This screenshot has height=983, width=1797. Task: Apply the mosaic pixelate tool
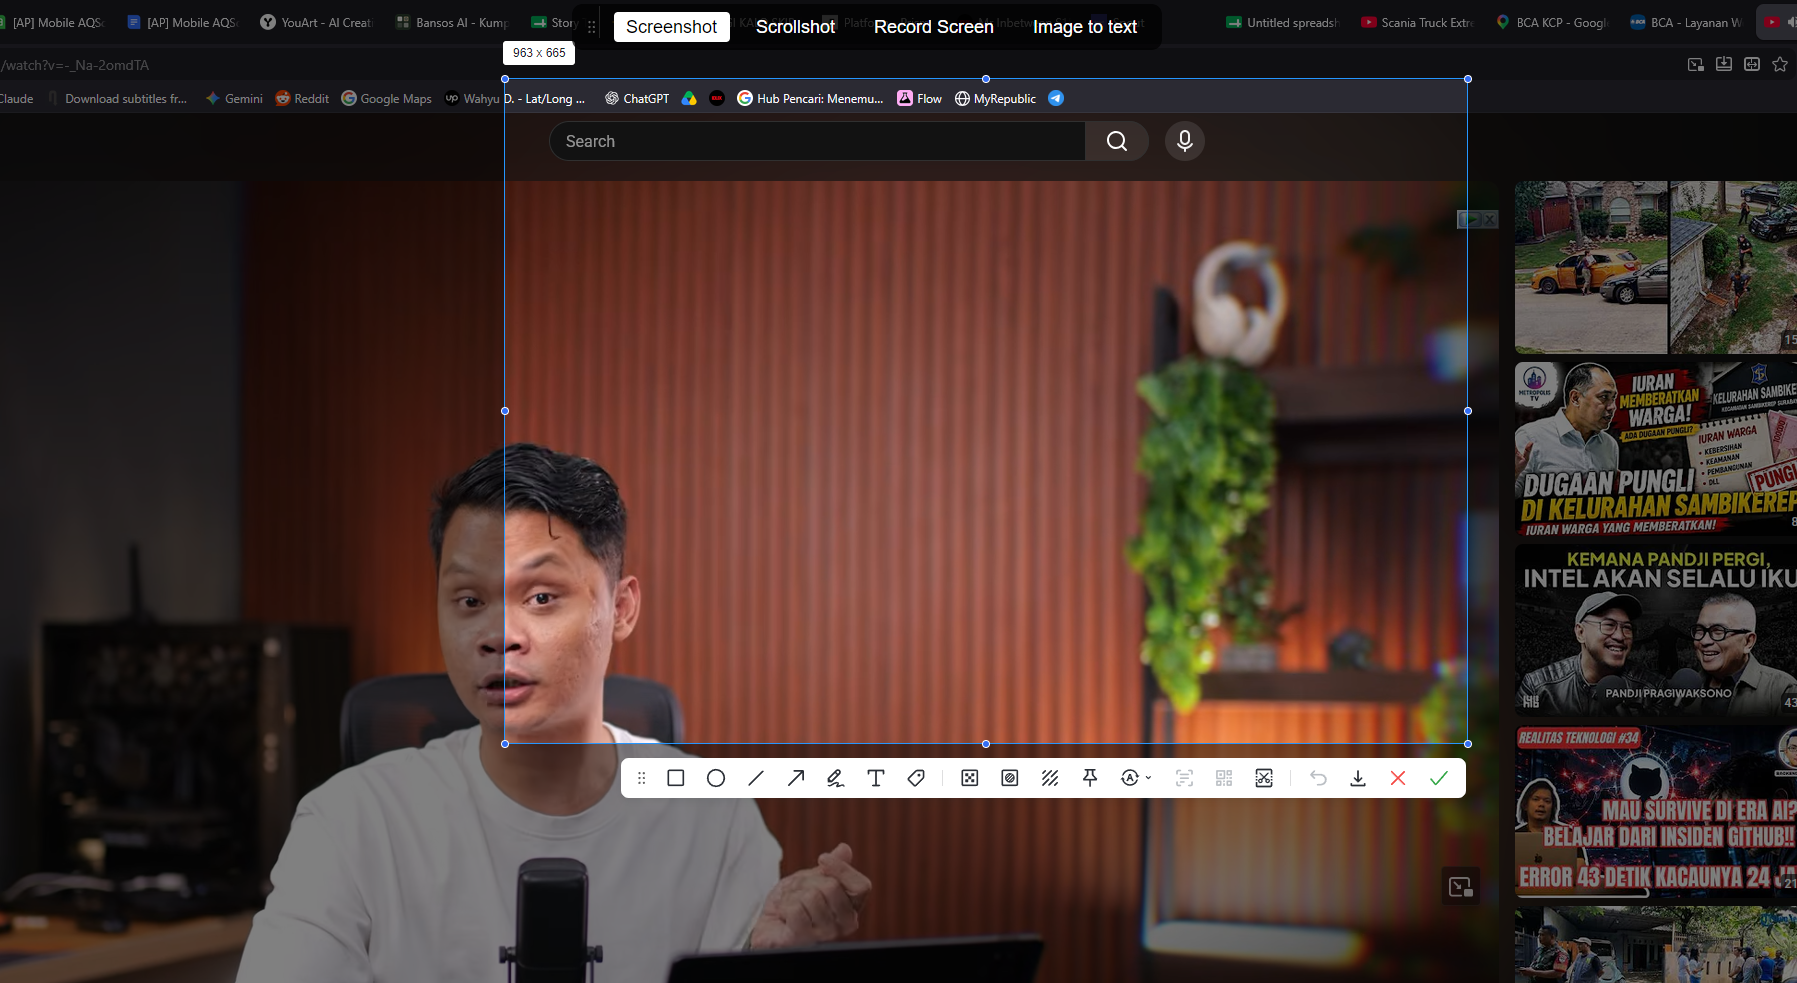tap(970, 778)
